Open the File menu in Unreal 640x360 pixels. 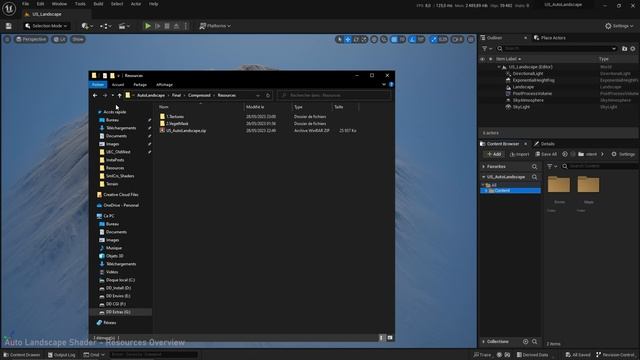click(25, 4)
